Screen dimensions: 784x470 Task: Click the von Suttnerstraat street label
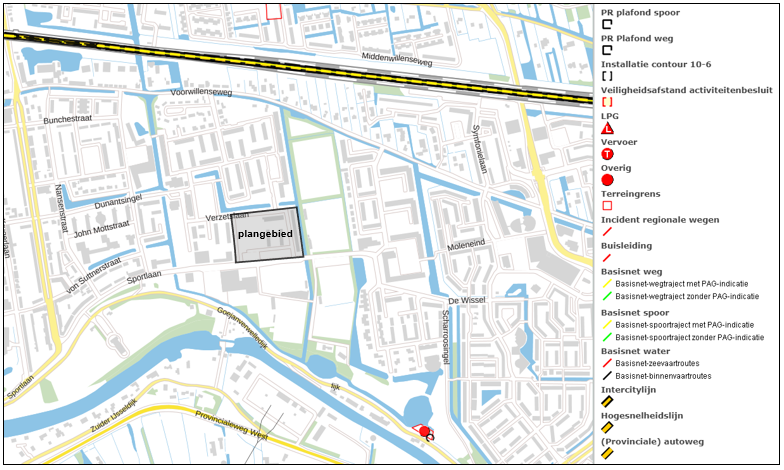coord(94,276)
